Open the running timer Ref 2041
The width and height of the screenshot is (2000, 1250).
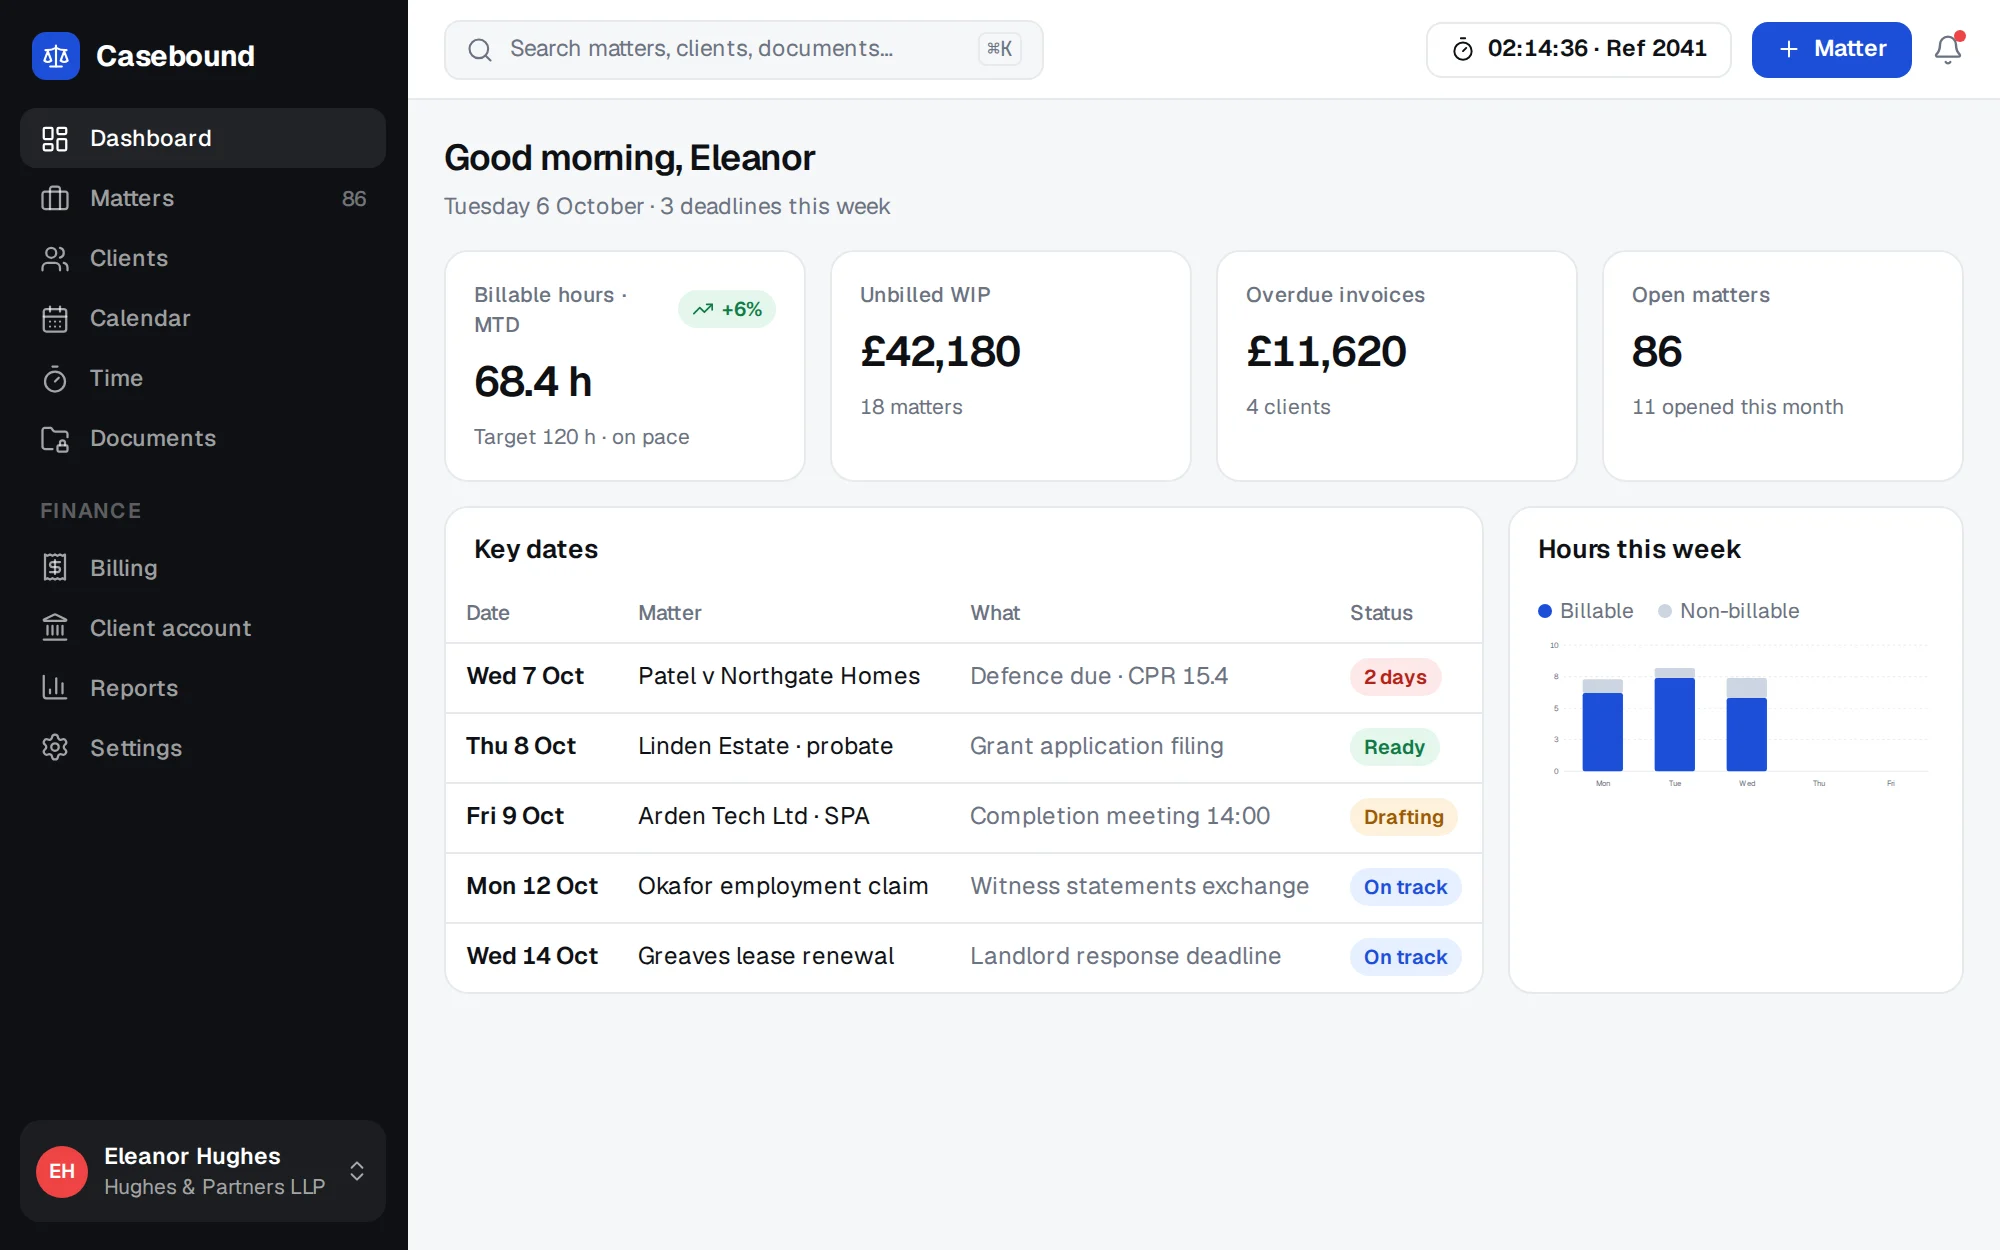(x=1578, y=49)
